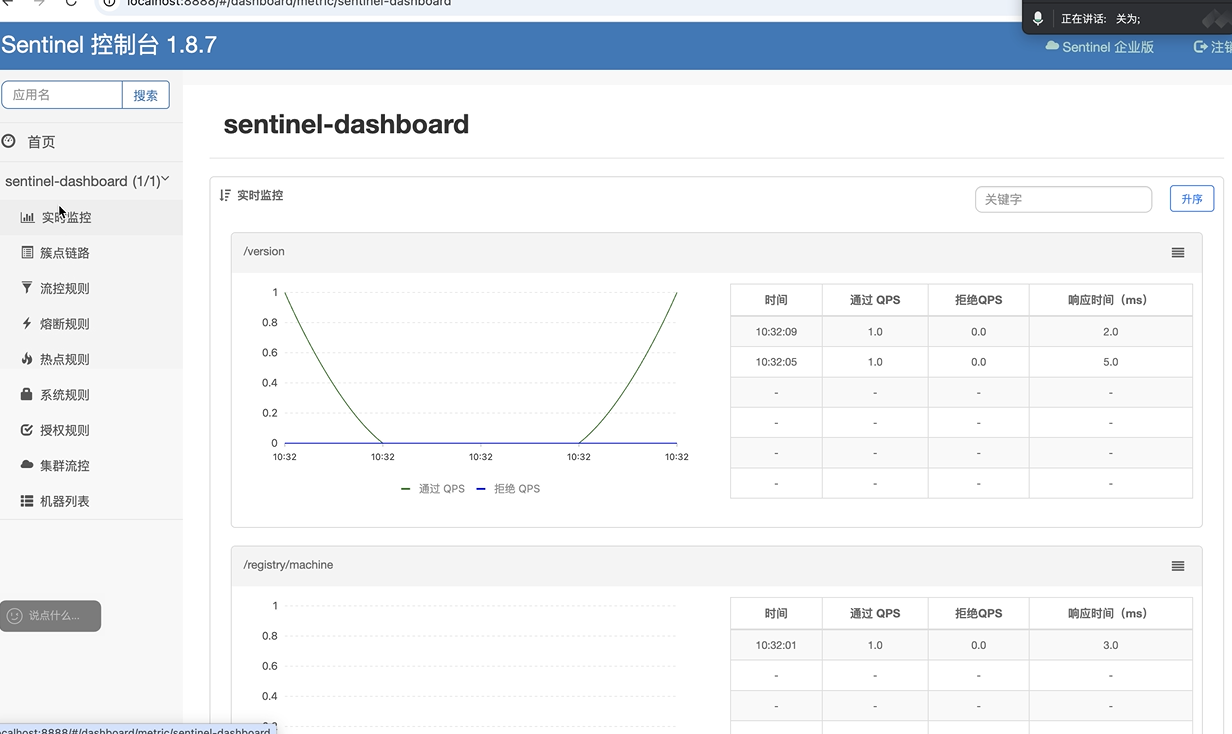This screenshot has width=1232, height=734.
Task: Toggle 通过 QPS legend in /version chart
Action: 433,489
